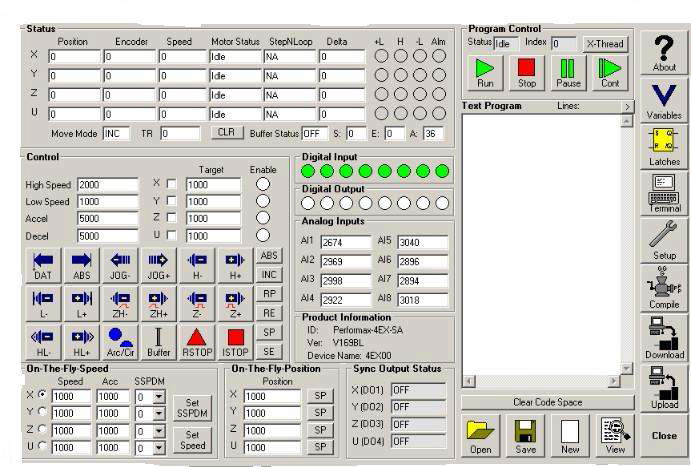This screenshot has width=691, height=467.
Task: Compile the text program
Action: pos(664,287)
